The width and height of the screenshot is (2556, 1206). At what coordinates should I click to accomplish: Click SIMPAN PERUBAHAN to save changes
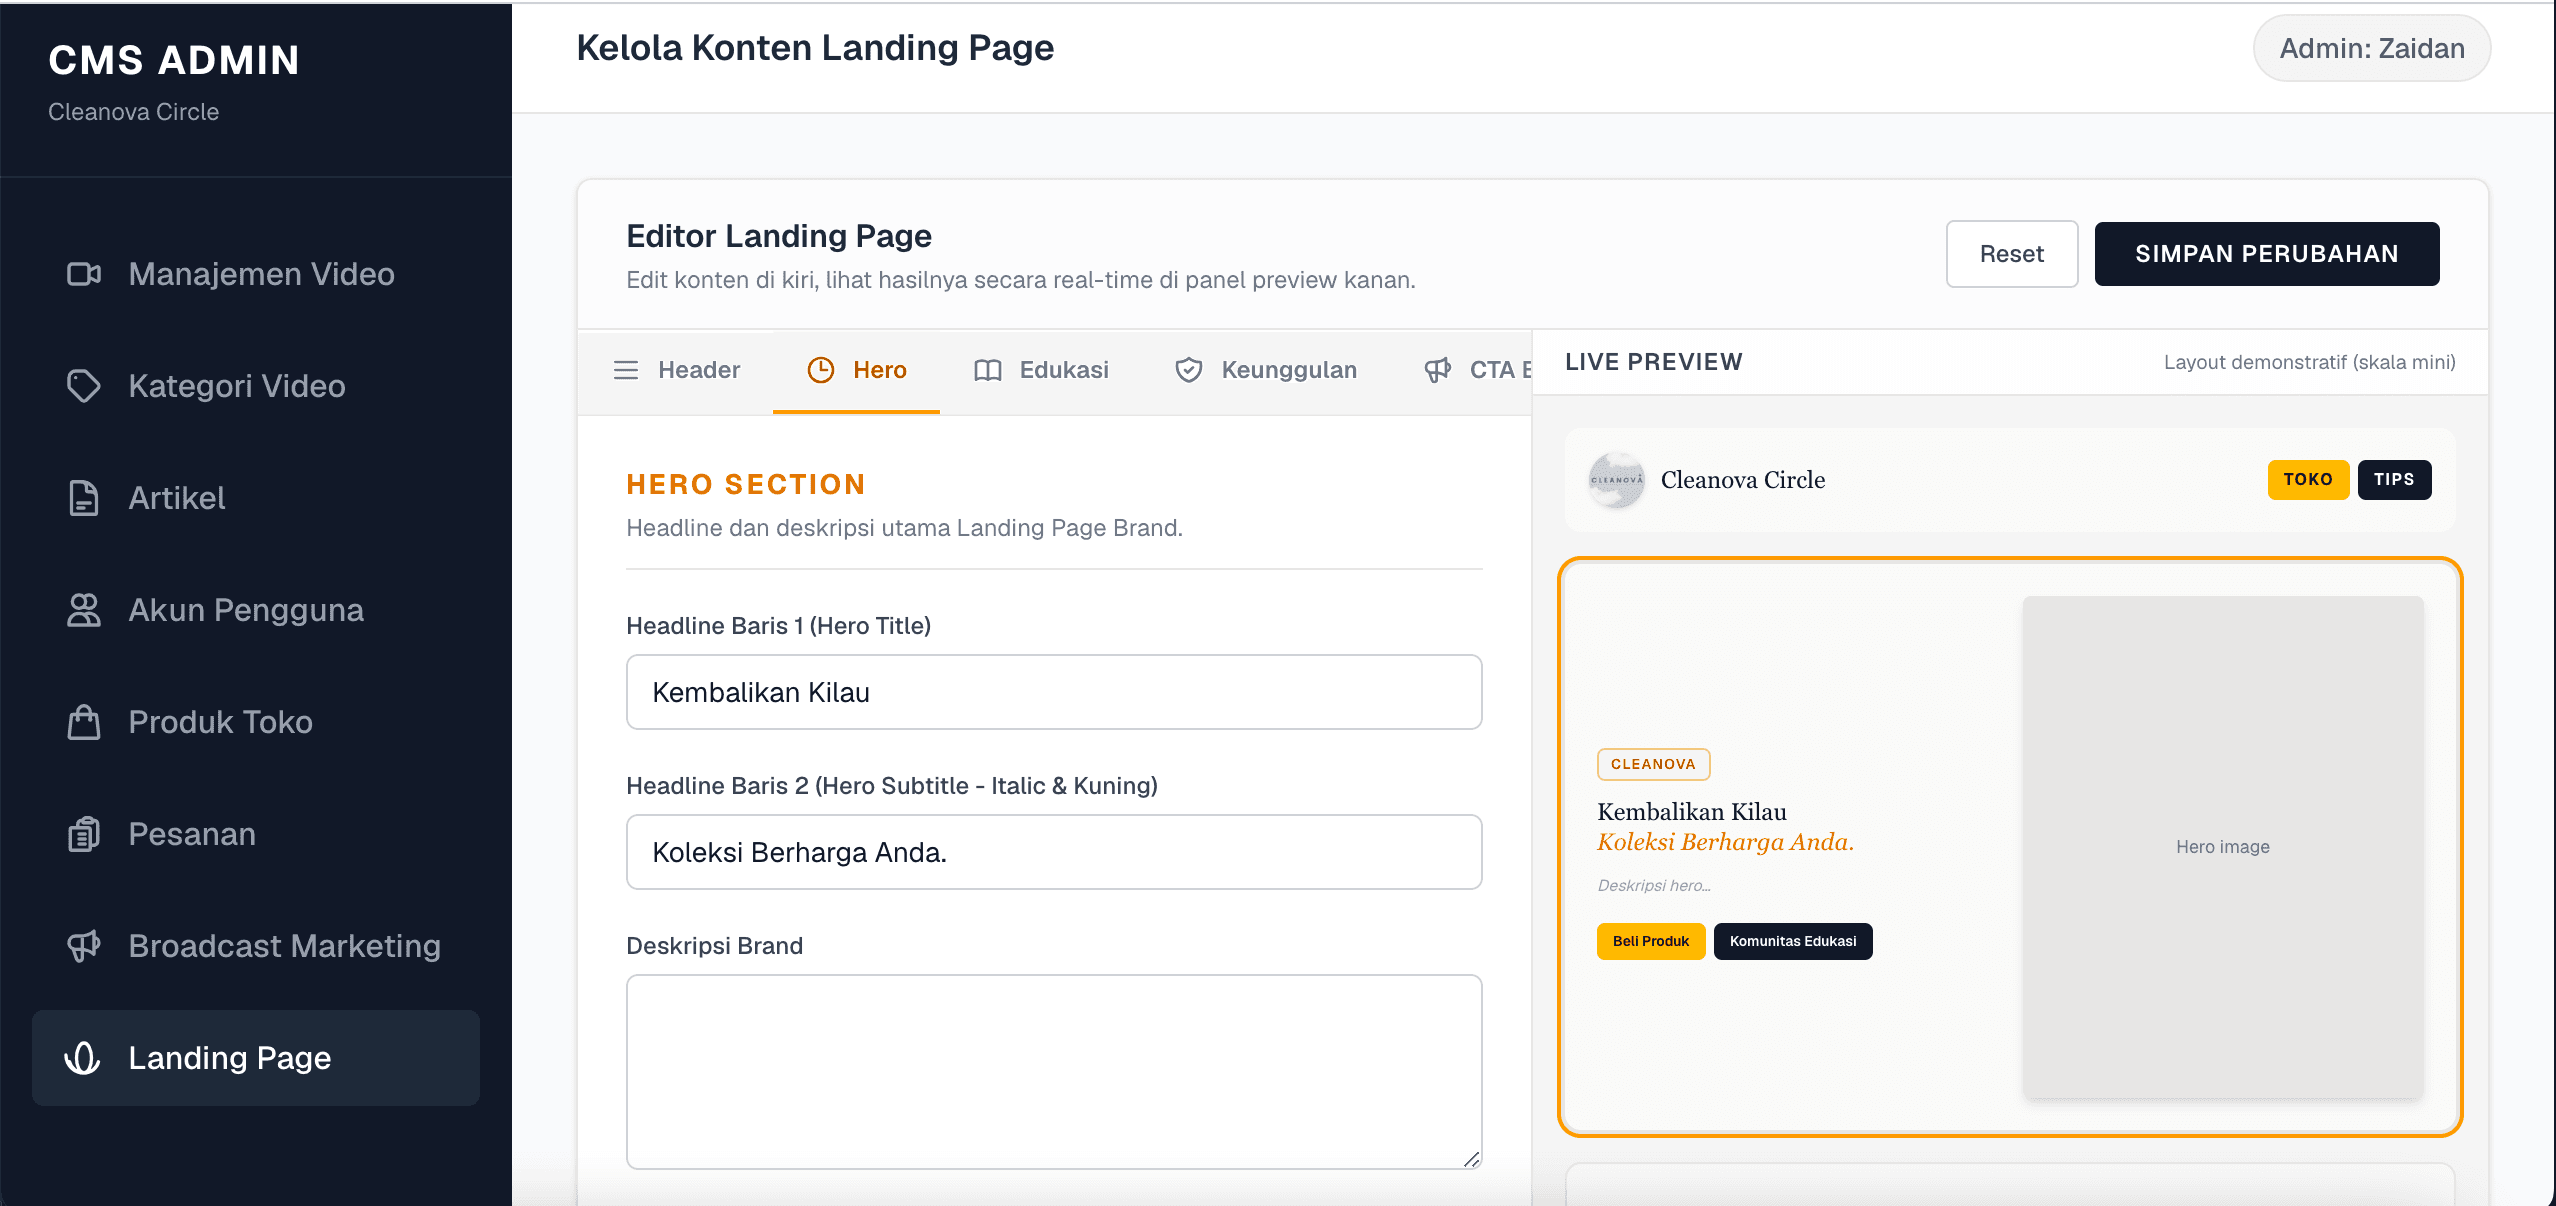[x=2267, y=254]
